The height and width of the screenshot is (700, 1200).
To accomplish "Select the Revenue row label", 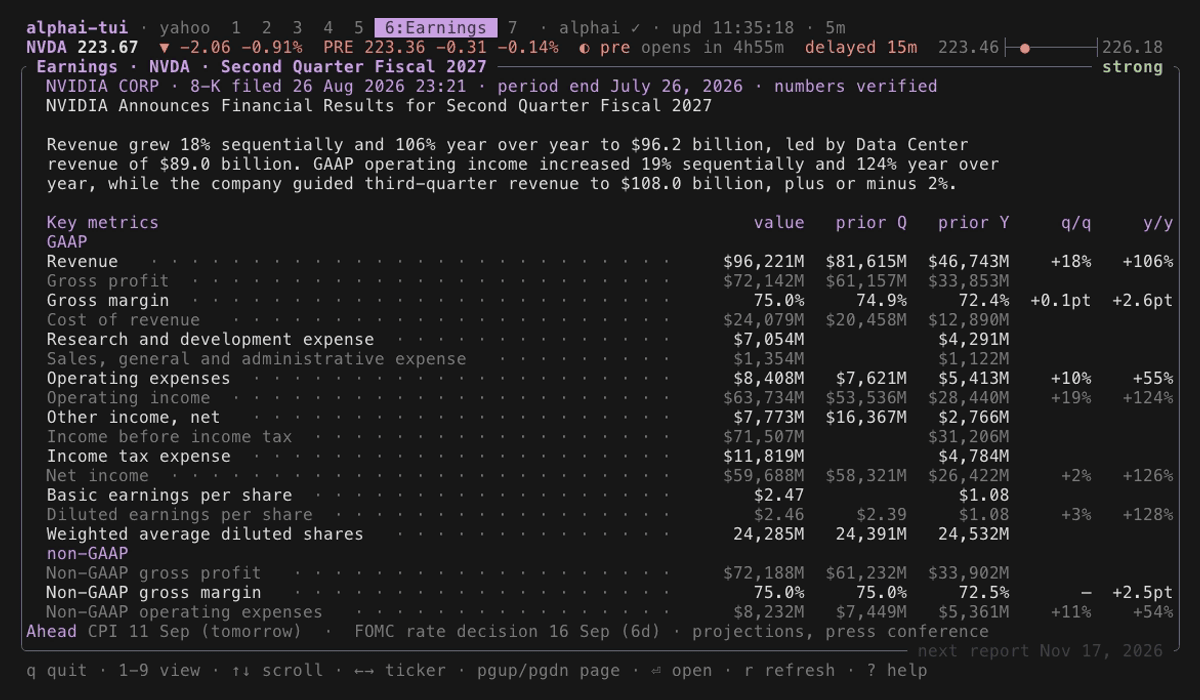I will point(82,262).
